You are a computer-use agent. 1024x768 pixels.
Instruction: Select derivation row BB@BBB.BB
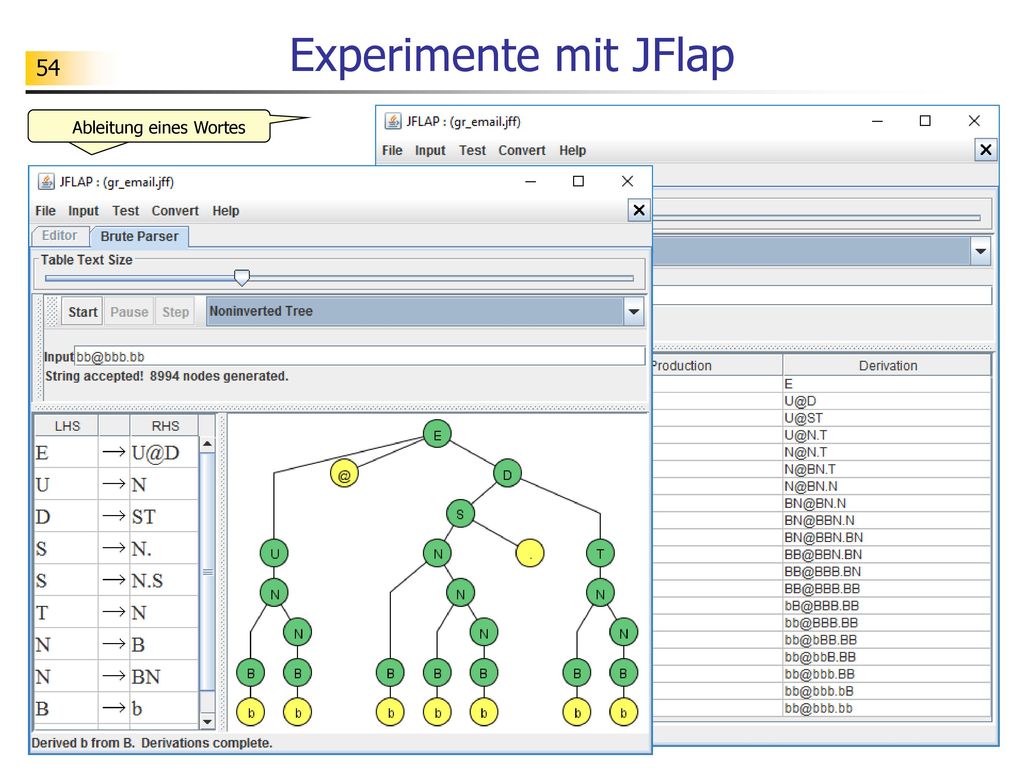(x=822, y=588)
